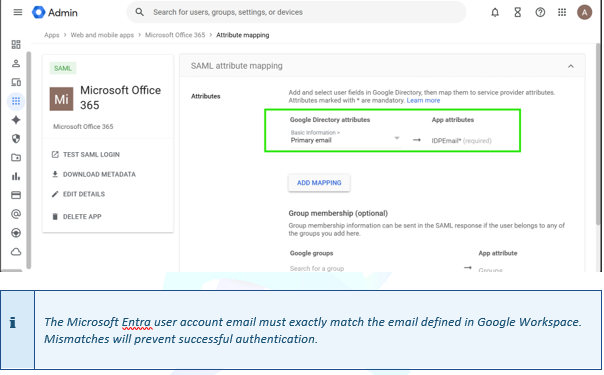The image size is (604, 375).
Task: Open the help question mark icon
Action: point(540,12)
